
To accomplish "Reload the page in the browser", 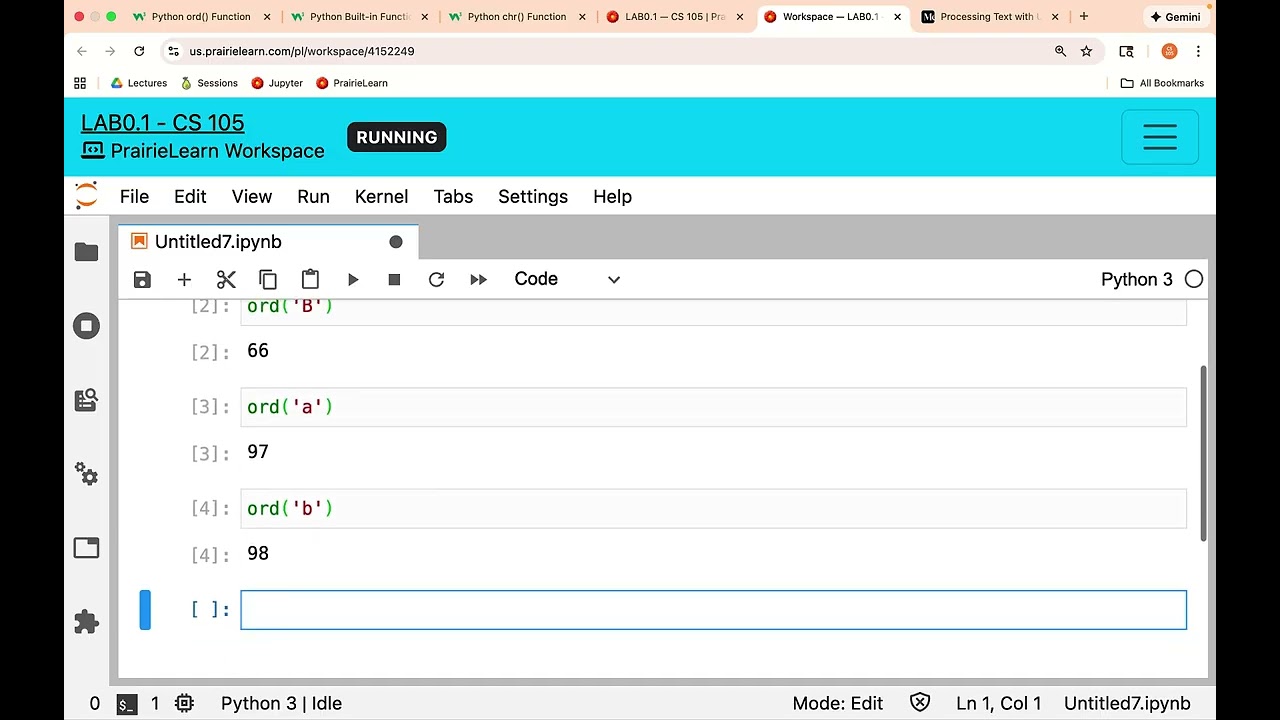I will pos(139,51).
